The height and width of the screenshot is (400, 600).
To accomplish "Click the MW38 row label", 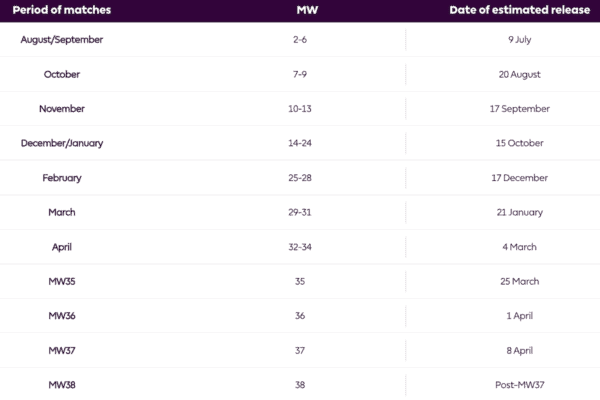I will (62, 385).
